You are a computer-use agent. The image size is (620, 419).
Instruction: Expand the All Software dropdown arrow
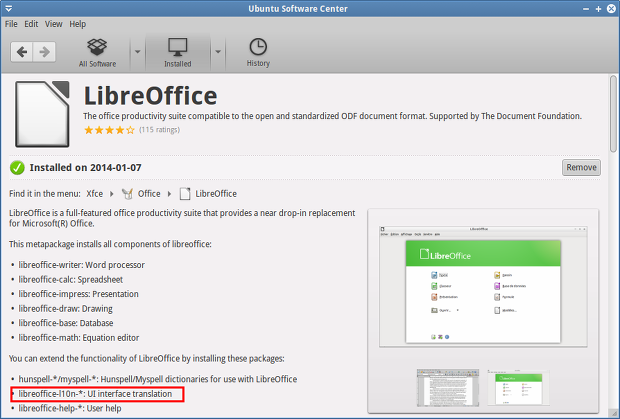[138, 52]
